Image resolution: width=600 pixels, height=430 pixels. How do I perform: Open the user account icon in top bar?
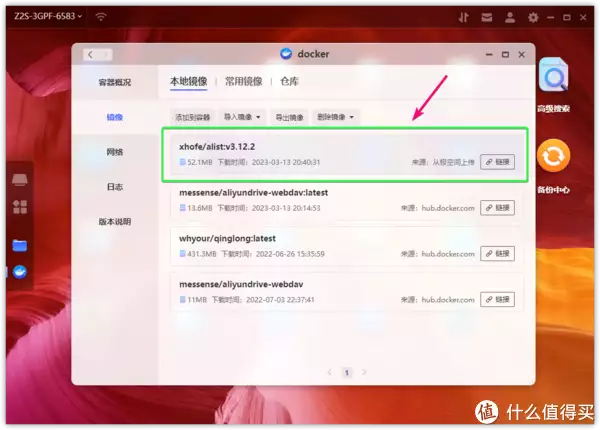click(x=510, y=17)
